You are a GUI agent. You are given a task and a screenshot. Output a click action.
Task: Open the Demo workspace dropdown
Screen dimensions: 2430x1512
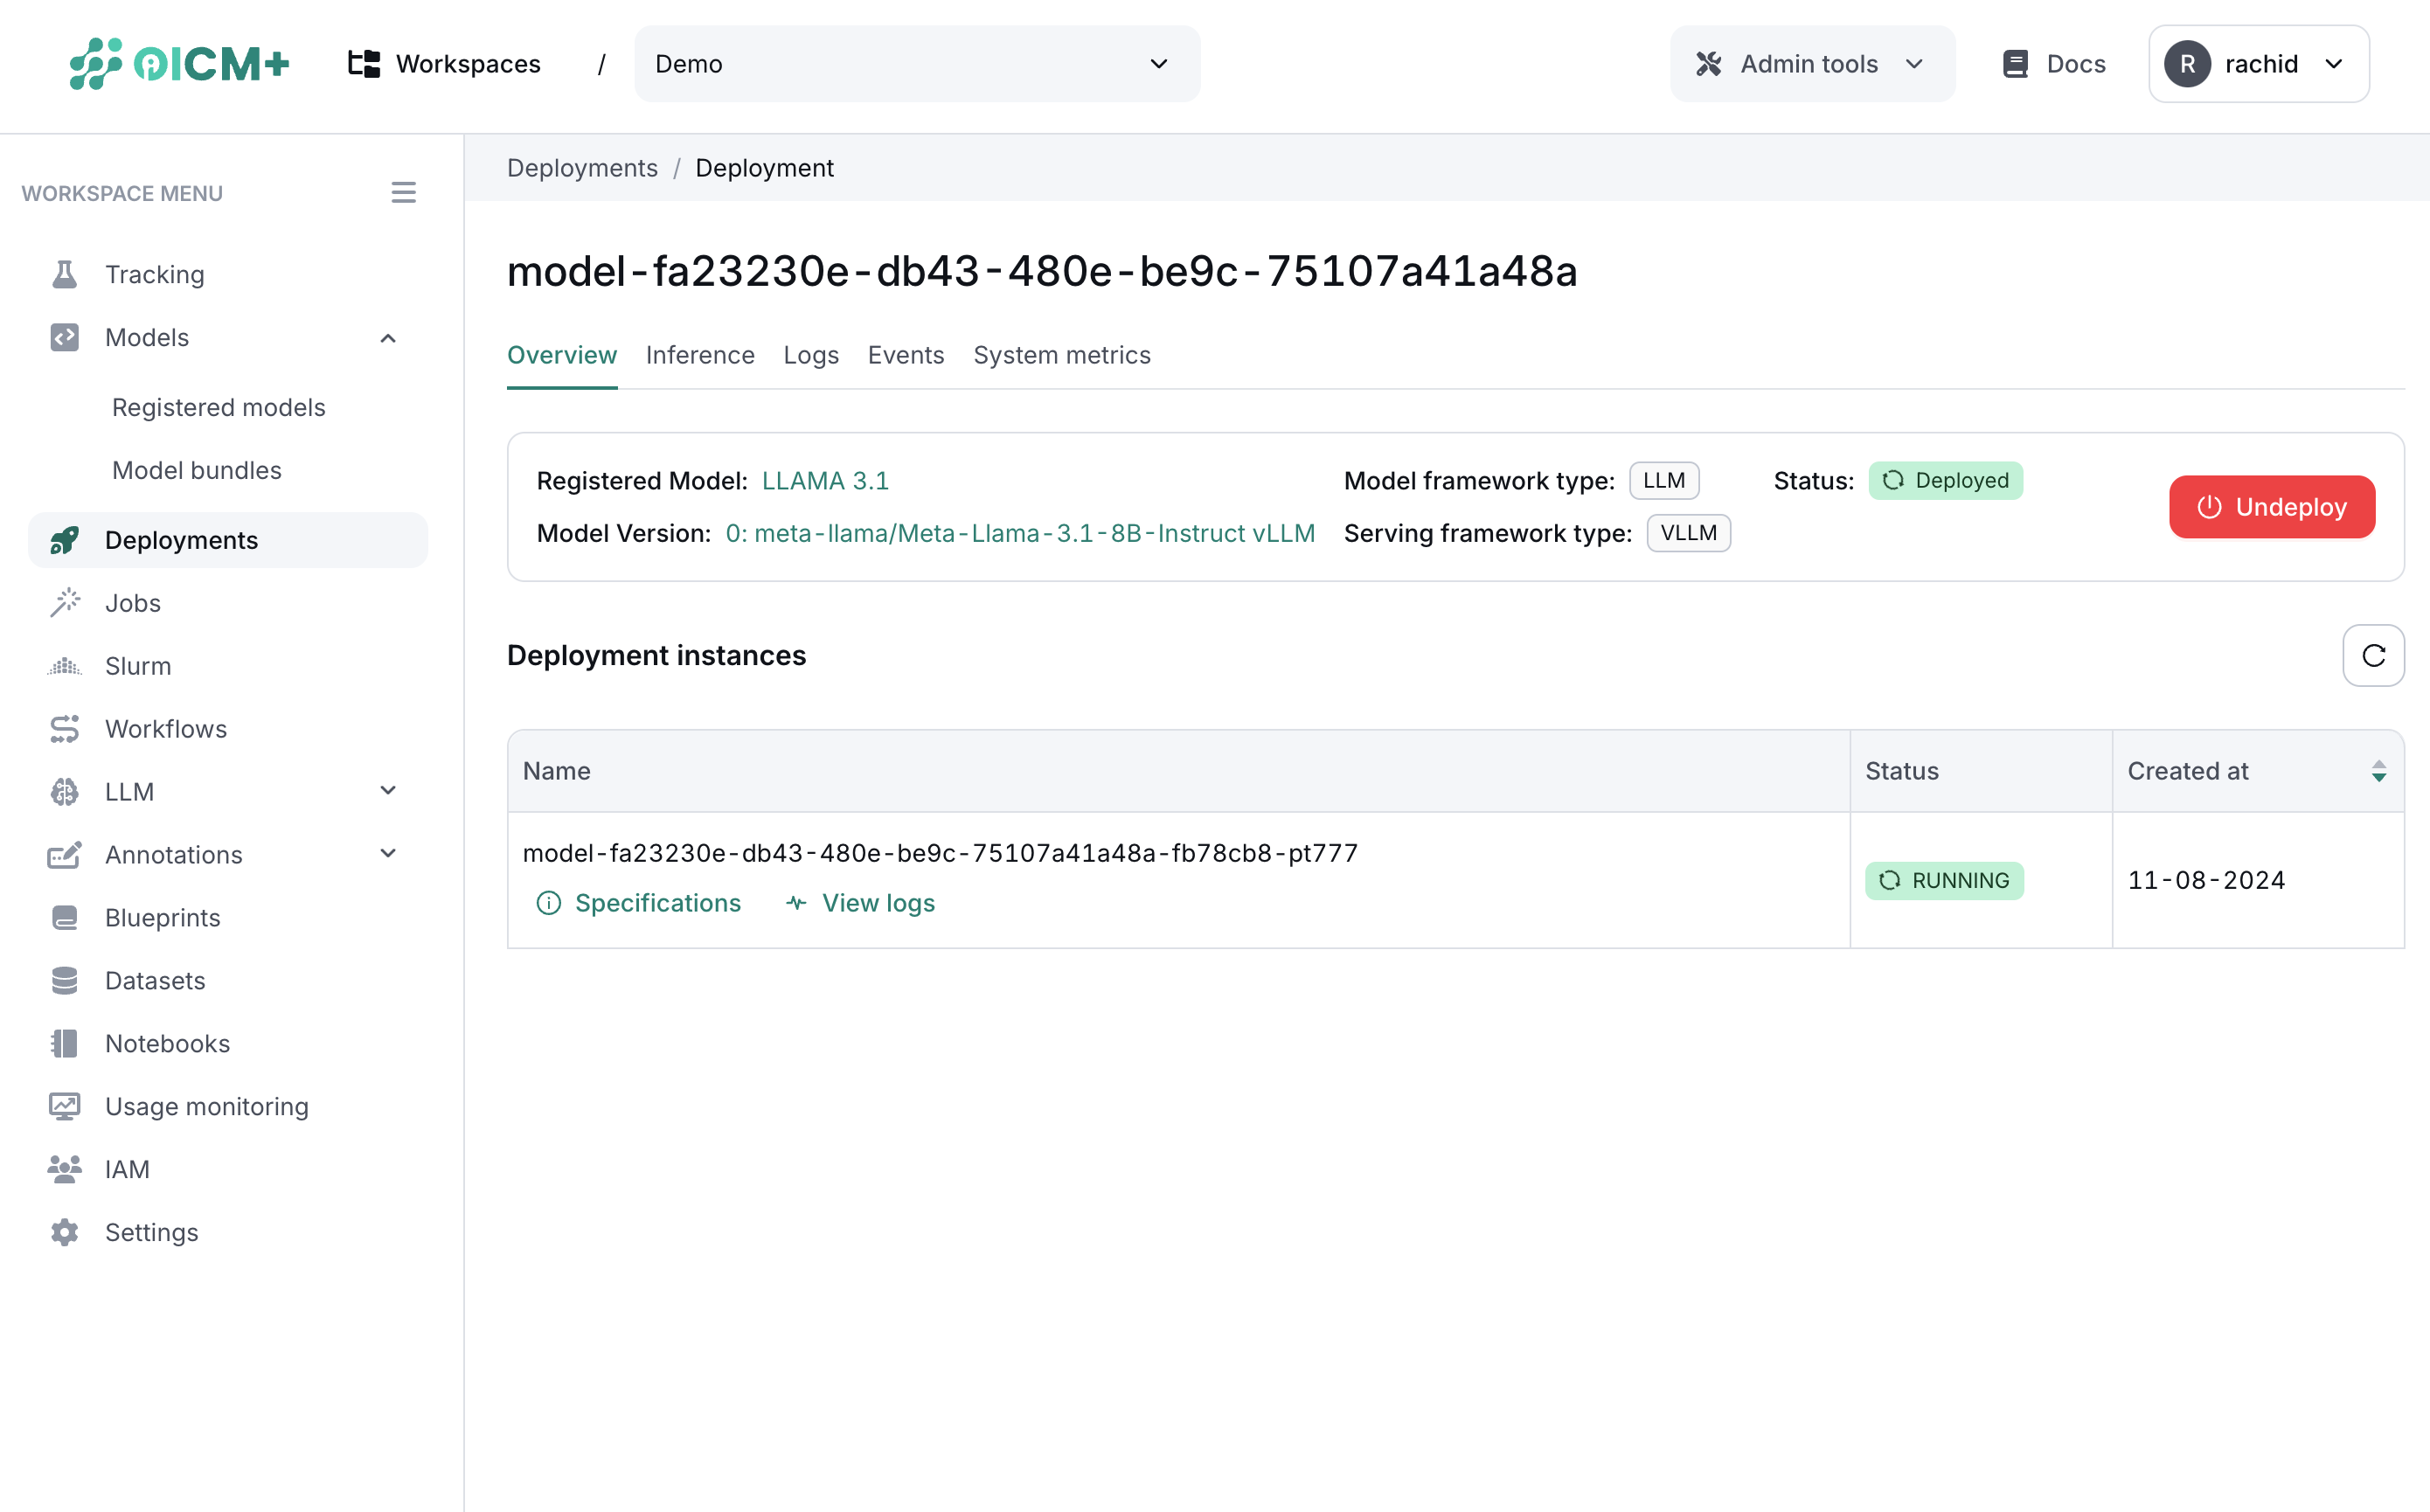[x=916, y=64]
